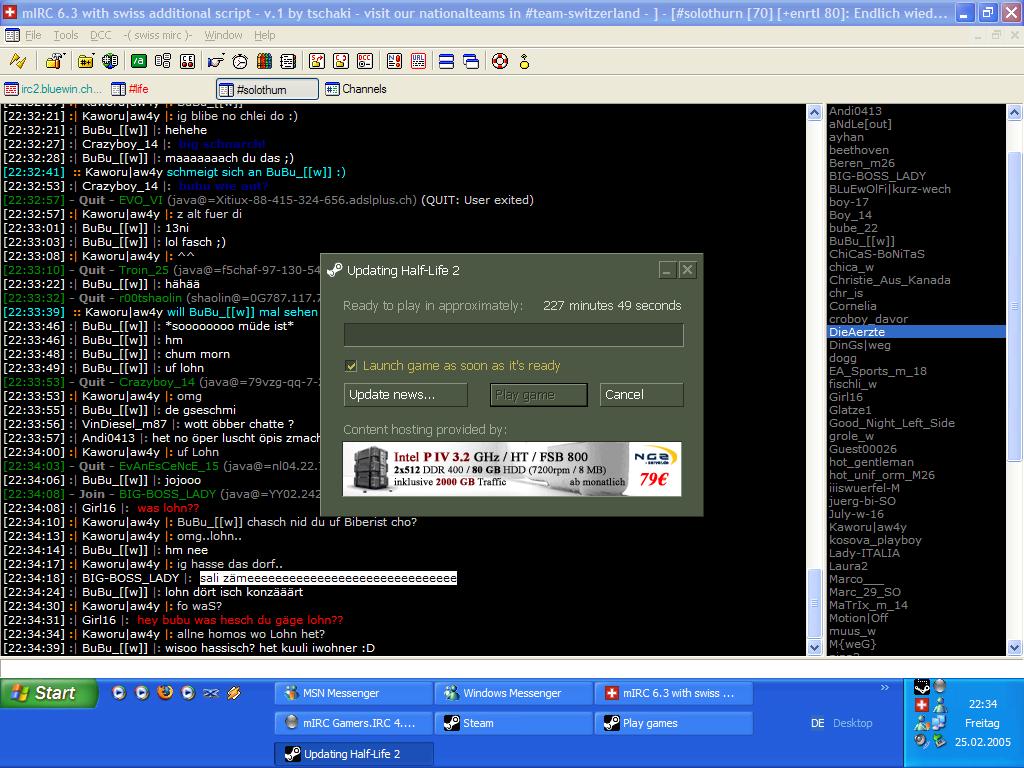Image resolution: width=1024 pixels, height=768 pixels.
Task: Click the Windows Start button
Action: [48, 693]
